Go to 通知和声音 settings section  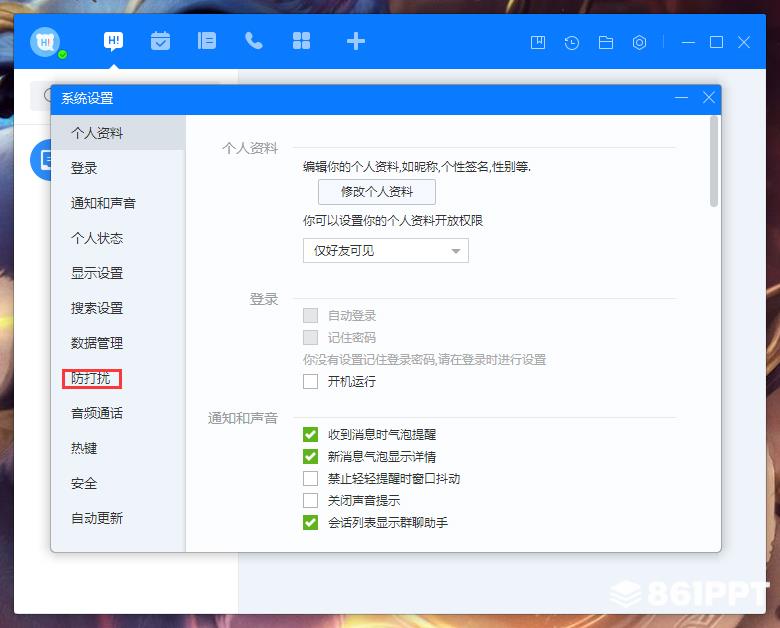pos(118,203)
